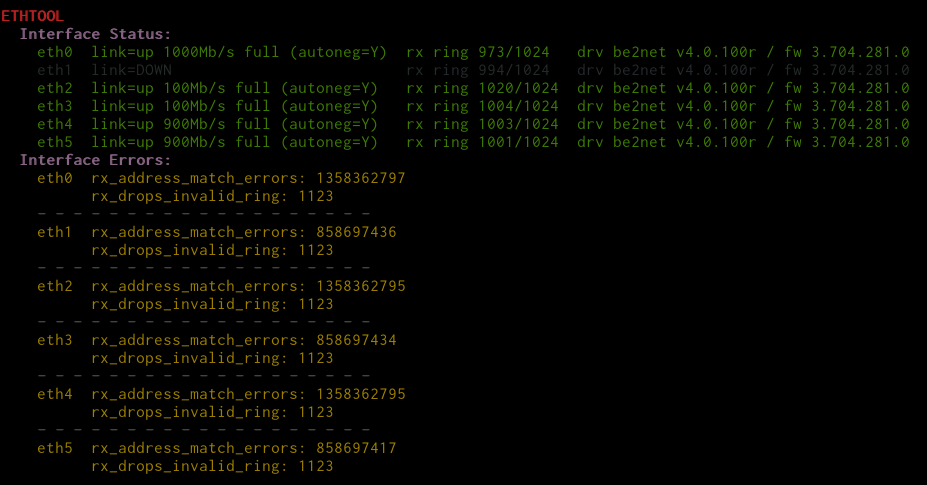Viewport: 927px width, 485px height.
Task: Click eth4 label in Interface Errors section
Action: [55, 394]
